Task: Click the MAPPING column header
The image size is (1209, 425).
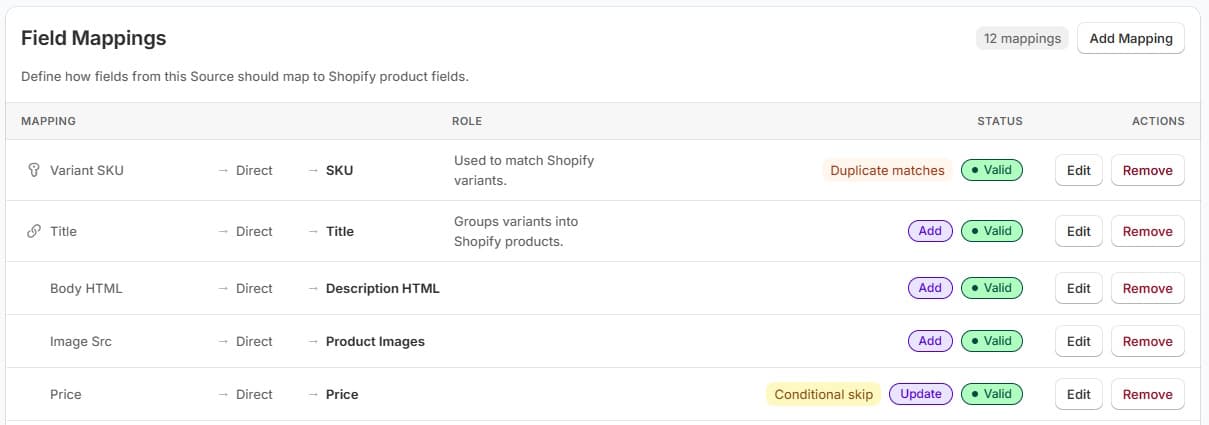Action: pos(48,121)
